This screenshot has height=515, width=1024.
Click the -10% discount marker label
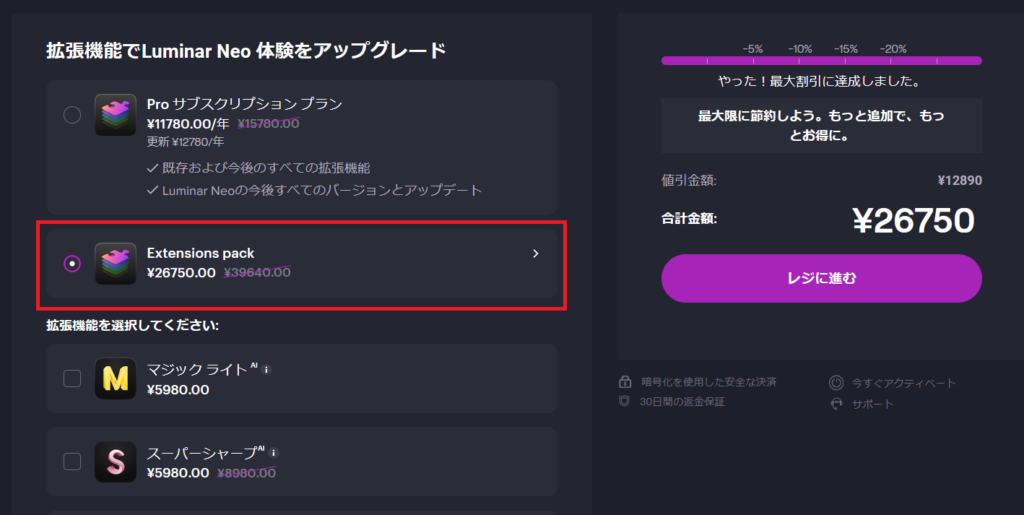pos(800,49)
